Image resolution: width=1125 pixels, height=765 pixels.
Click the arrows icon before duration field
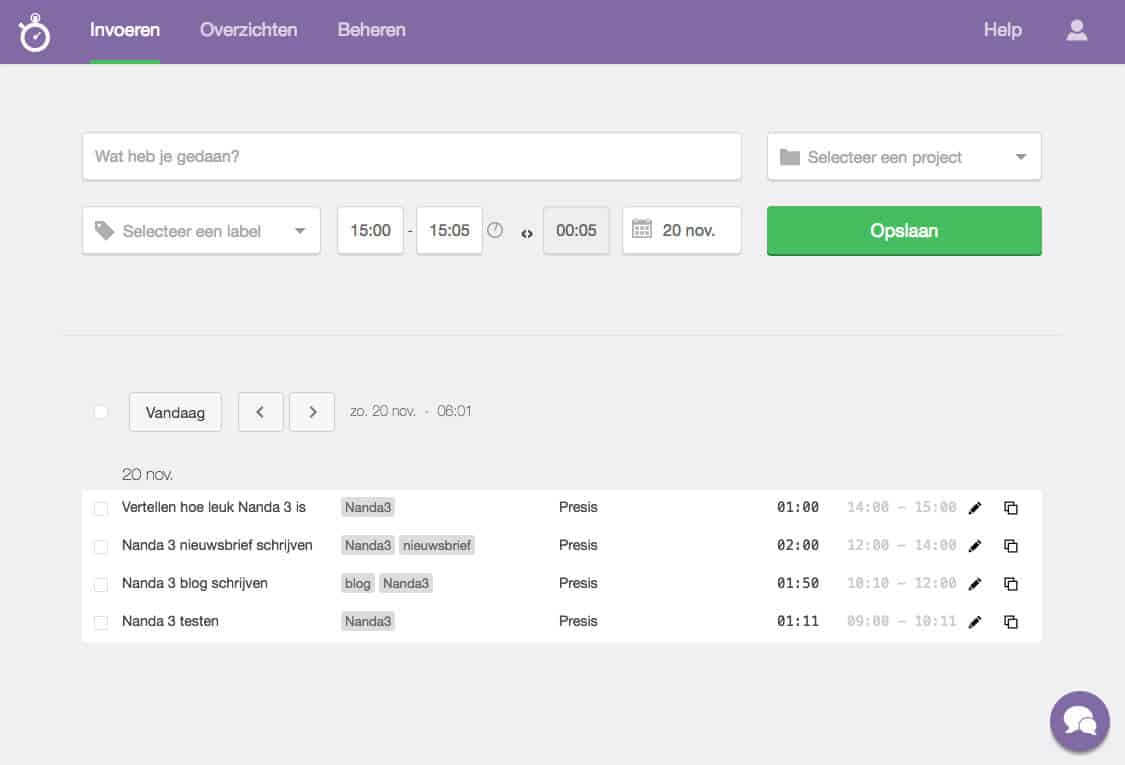pos(527,233)
